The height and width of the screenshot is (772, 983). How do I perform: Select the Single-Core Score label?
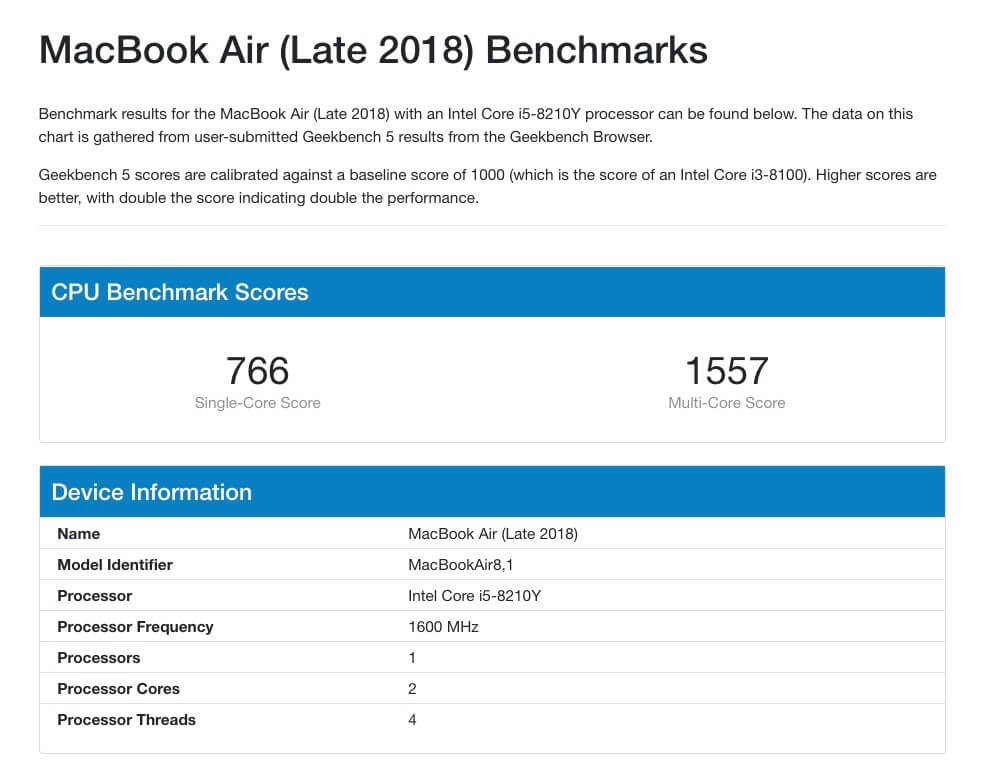pos(257,403)
